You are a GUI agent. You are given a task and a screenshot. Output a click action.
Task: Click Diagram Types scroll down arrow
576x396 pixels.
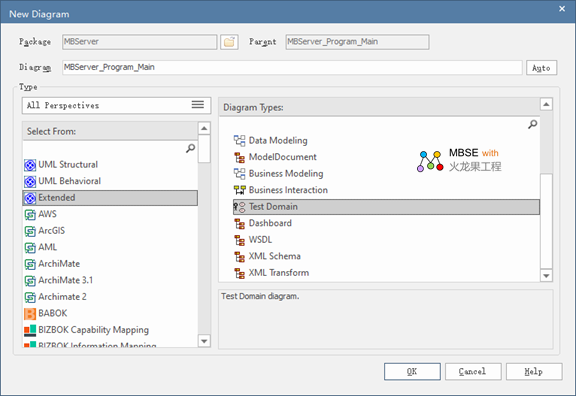tap(546, 276)
